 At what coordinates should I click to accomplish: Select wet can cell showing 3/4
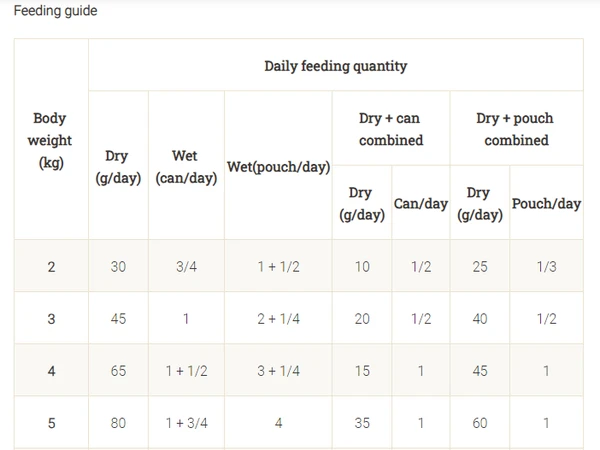(186, 266)
